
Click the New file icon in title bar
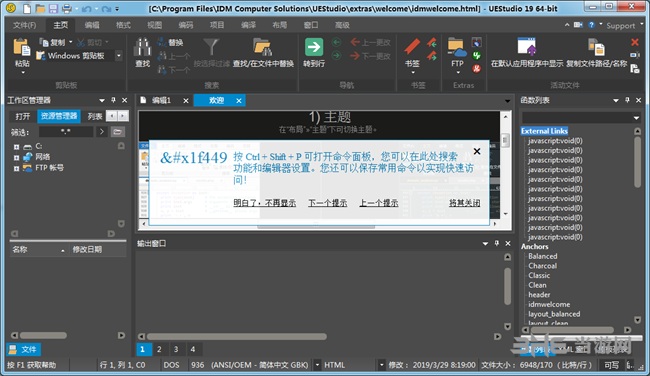27,8
